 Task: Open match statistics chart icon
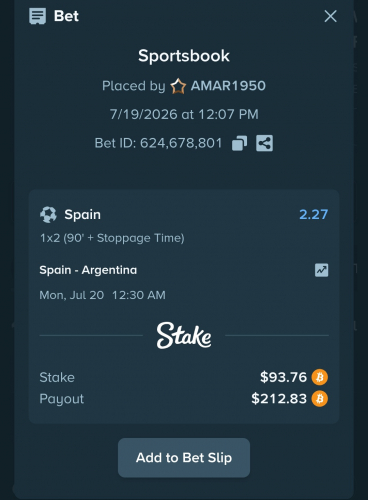tap(321, 270)
